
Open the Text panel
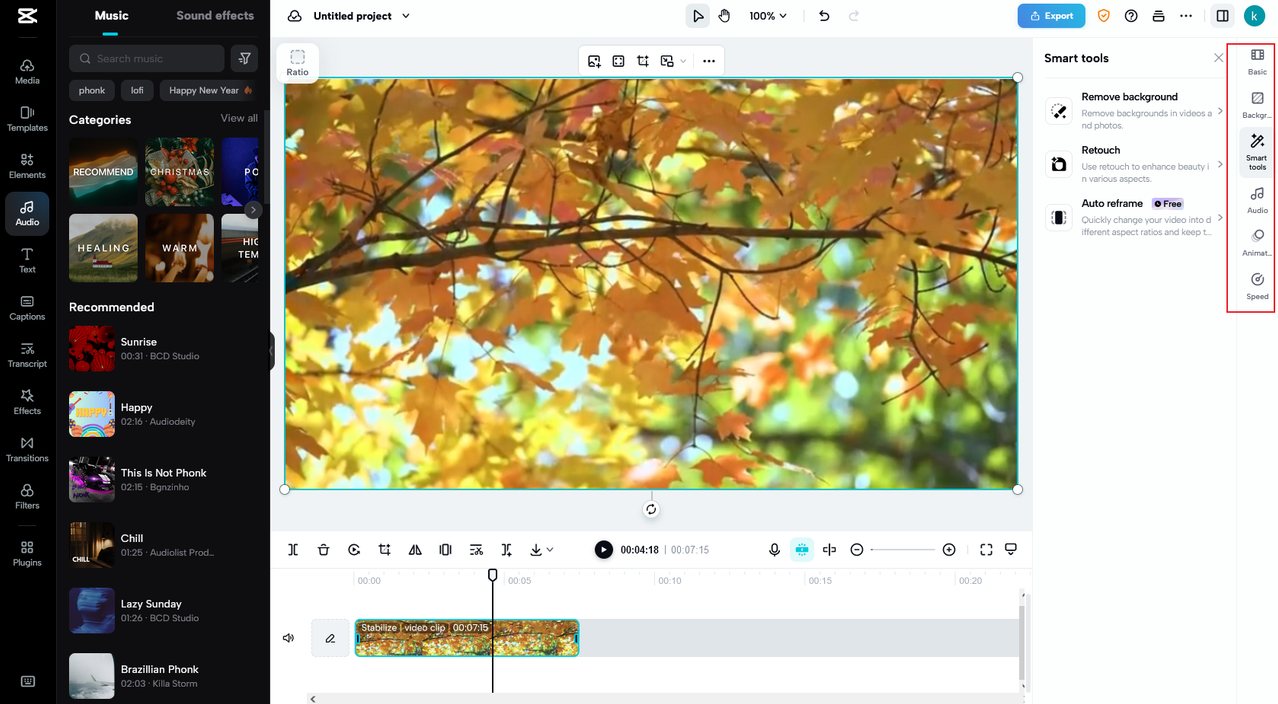click(x=27, y=260)
